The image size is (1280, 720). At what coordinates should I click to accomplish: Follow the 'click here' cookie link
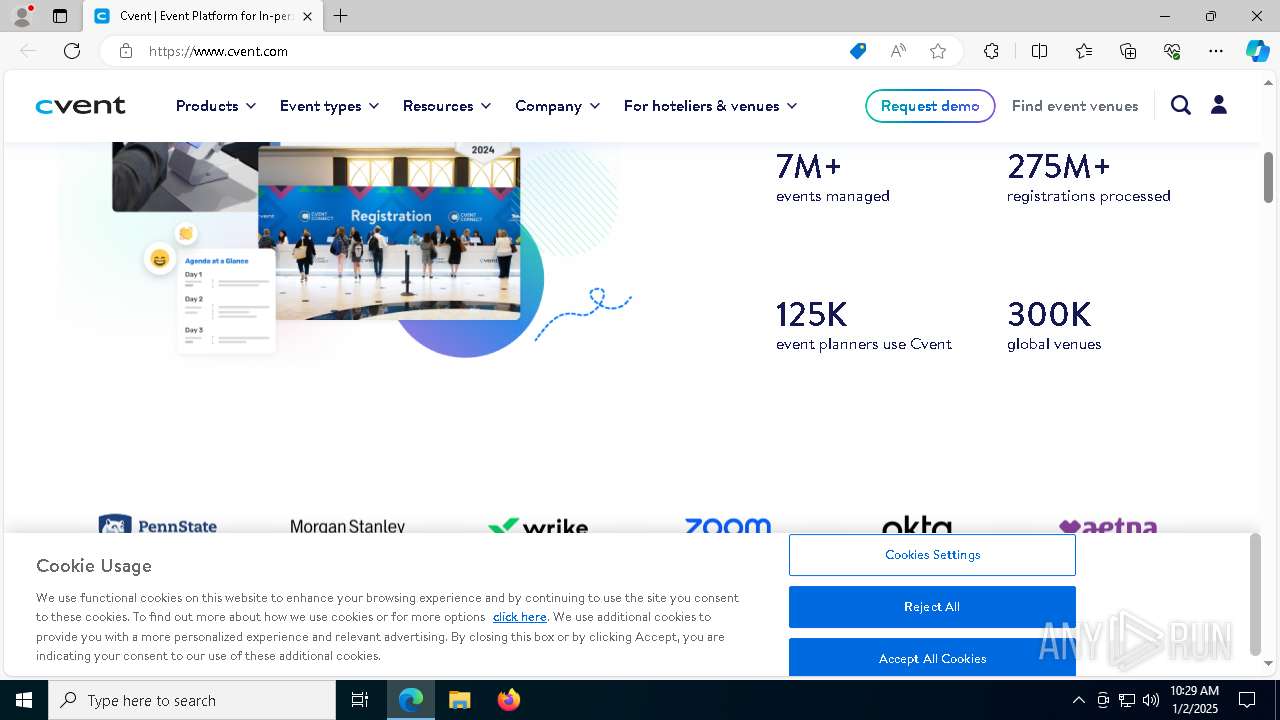519,617
